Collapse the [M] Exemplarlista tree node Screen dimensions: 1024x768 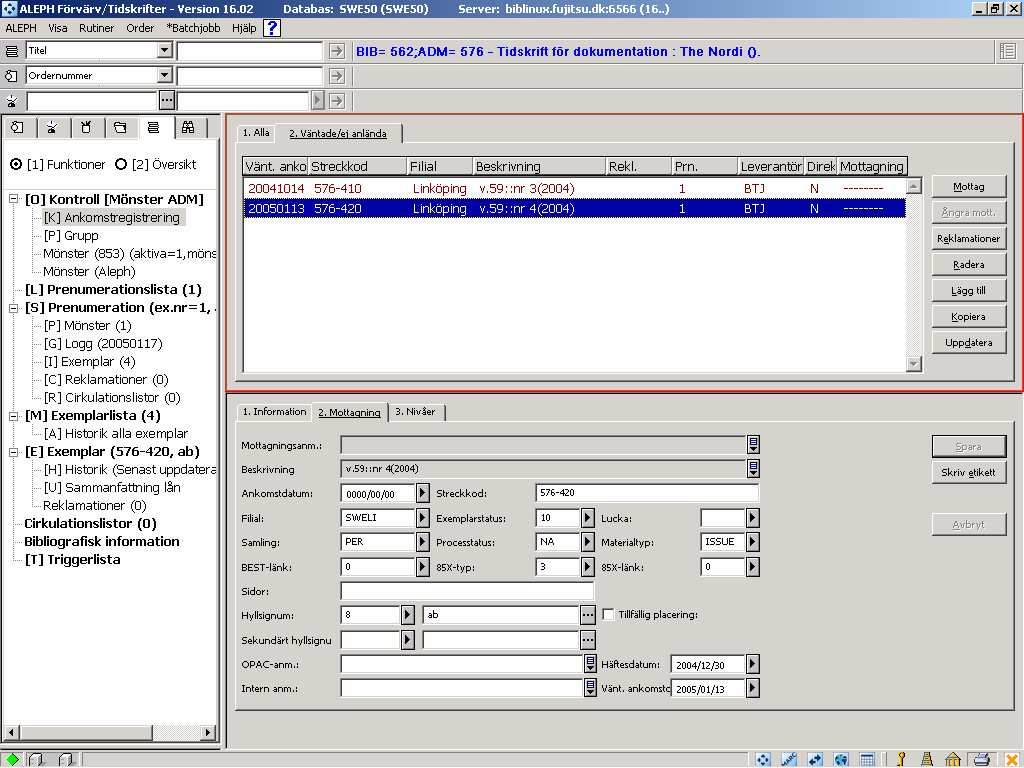pyautogui.click(x=13, y=415)
